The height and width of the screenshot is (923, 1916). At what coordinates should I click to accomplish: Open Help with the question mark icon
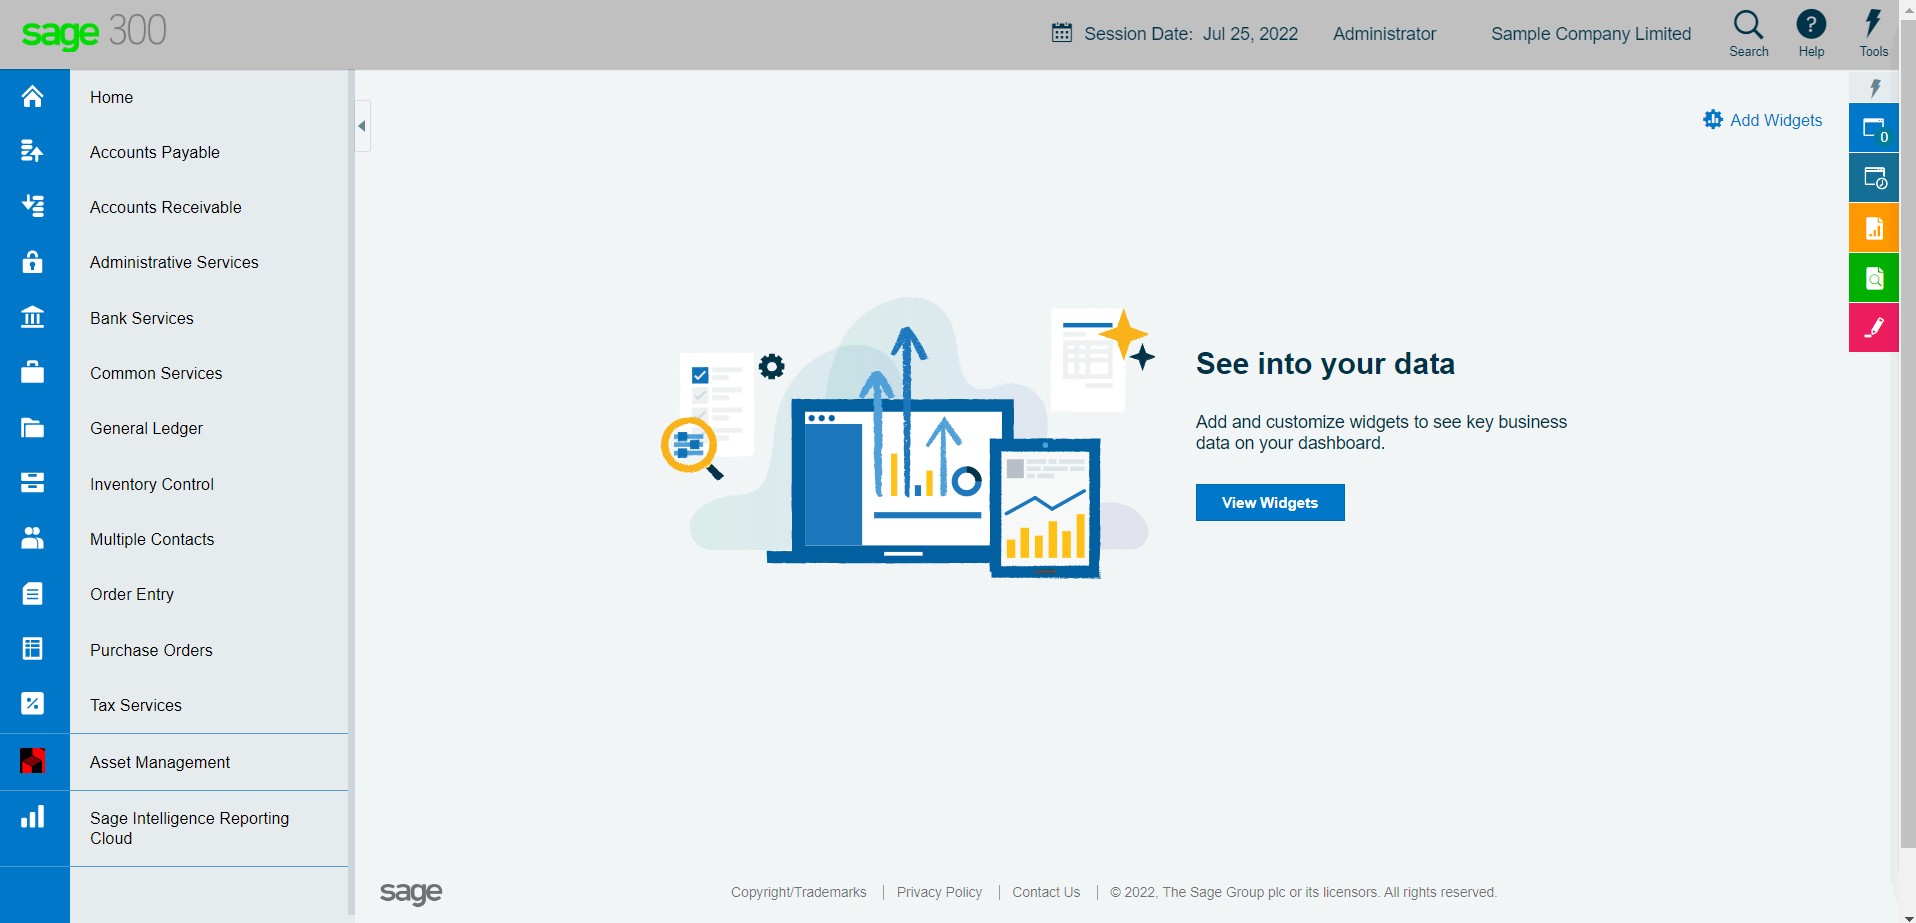click(x=1811, y=24)
